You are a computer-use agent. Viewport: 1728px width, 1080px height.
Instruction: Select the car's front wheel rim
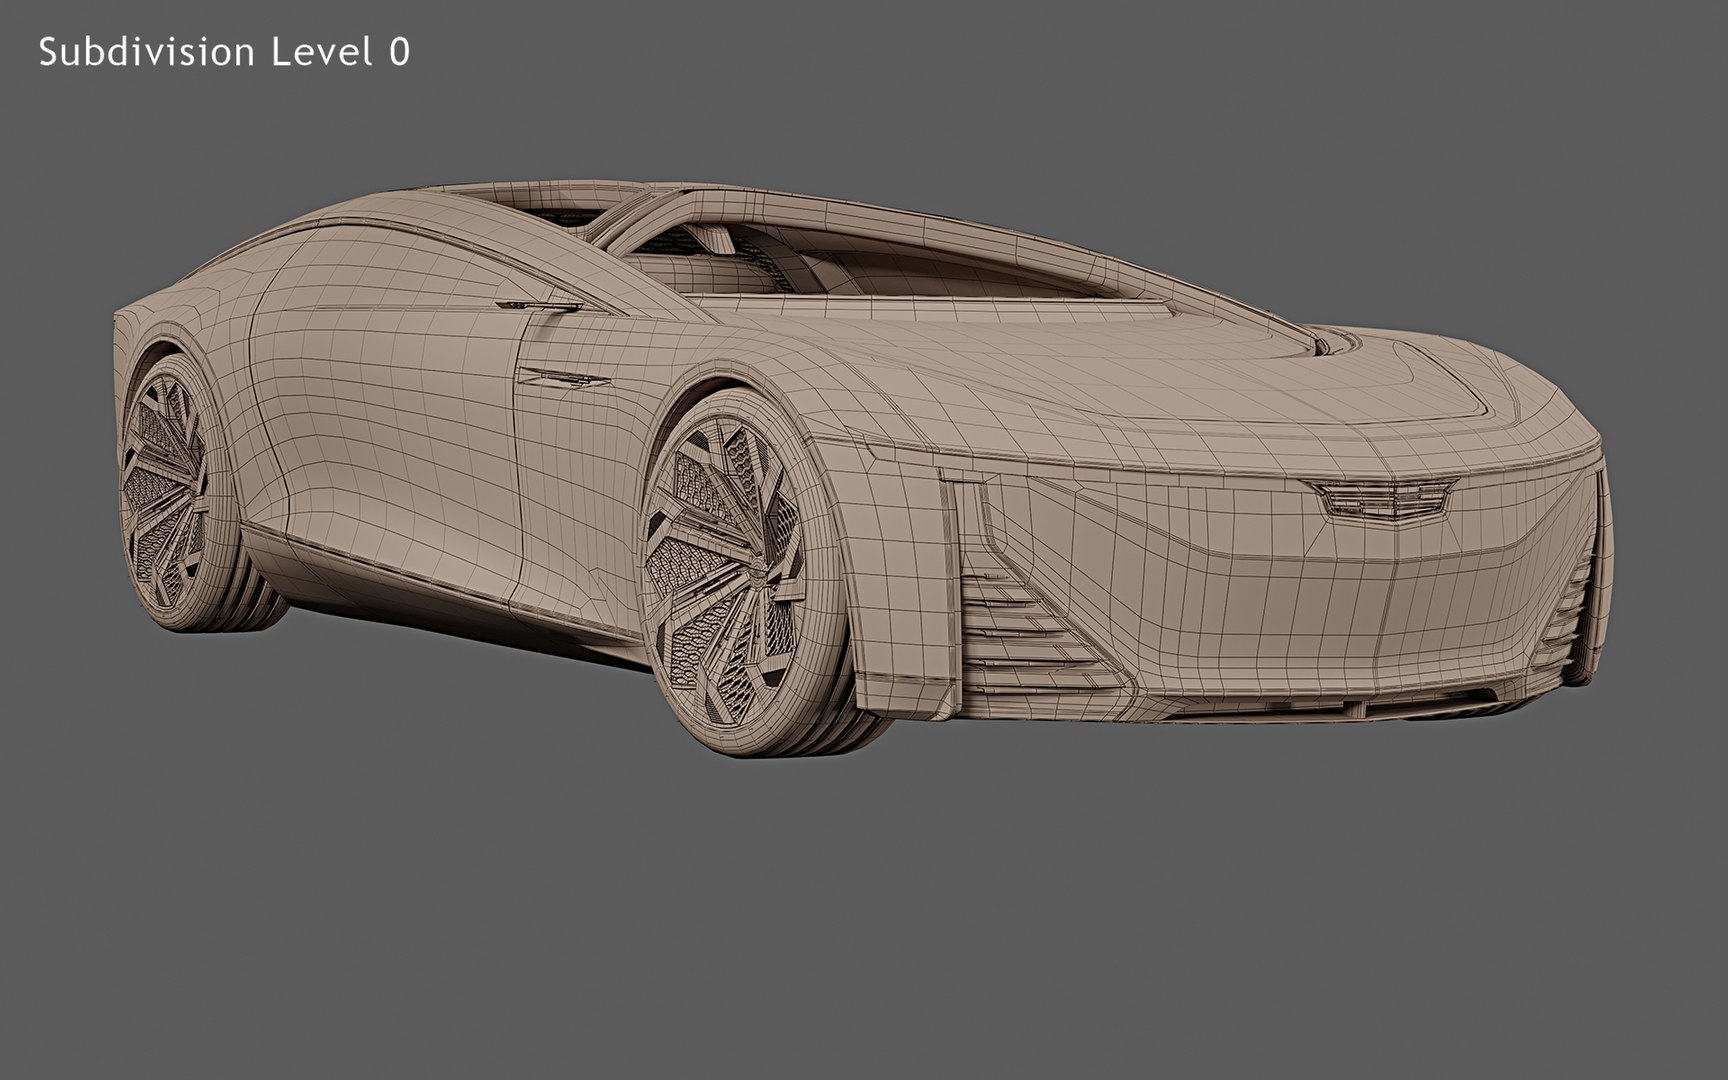pyautogui.click(x=723, y=569)
